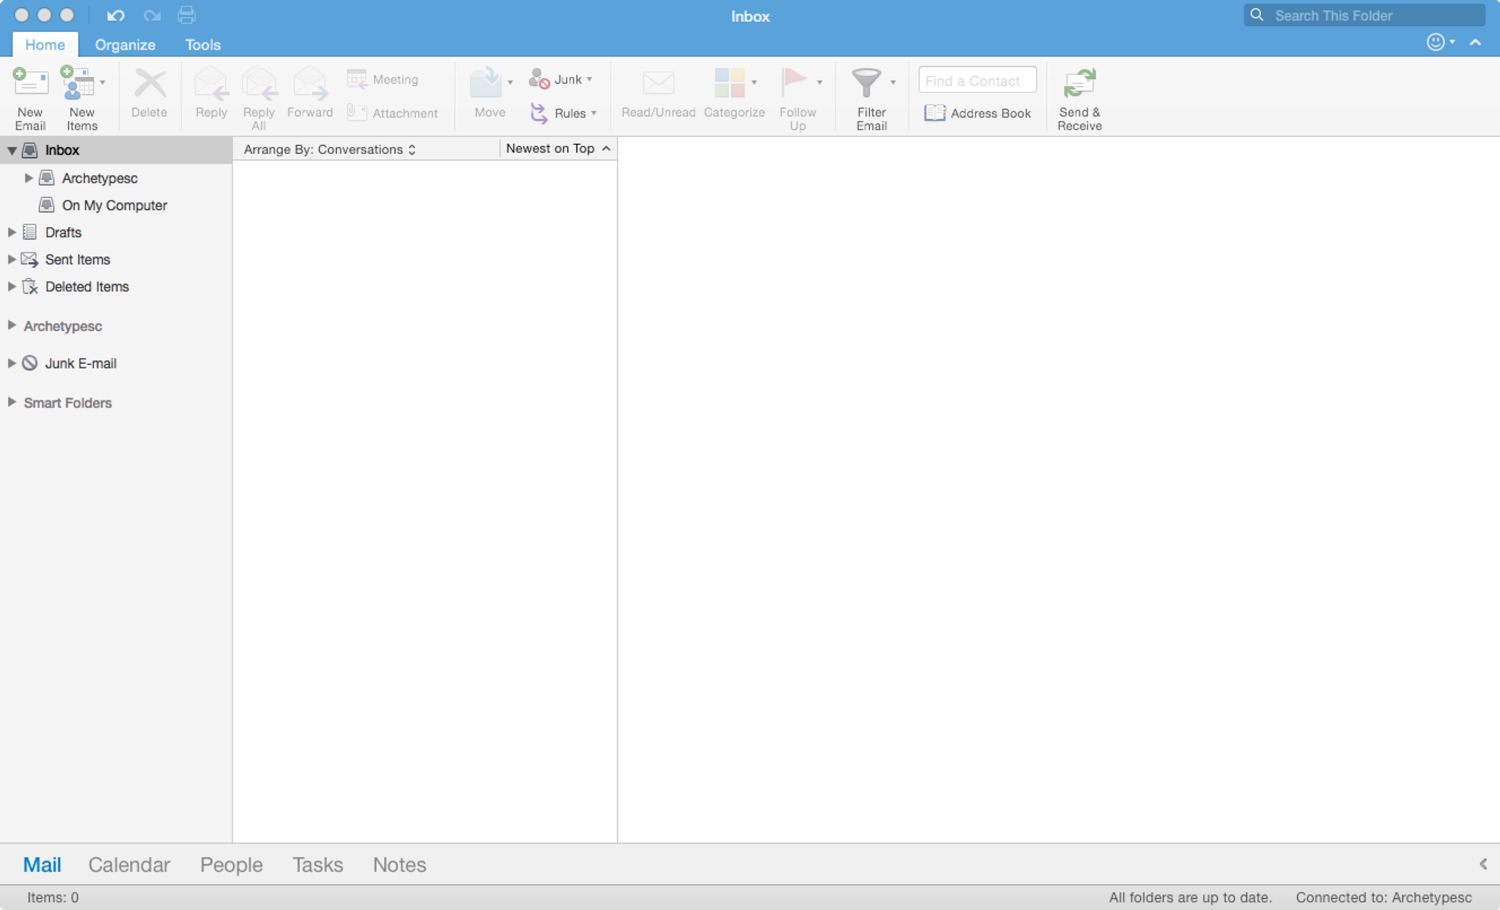
Task: Click the Rules icon in ribbon
Action: tap(539, 113)
